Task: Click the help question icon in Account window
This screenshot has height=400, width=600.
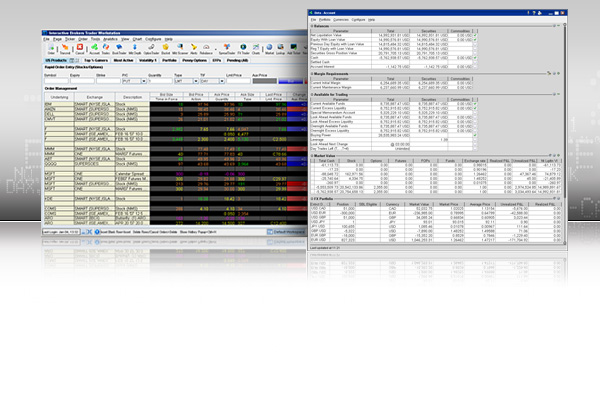Action: (534, 13)
